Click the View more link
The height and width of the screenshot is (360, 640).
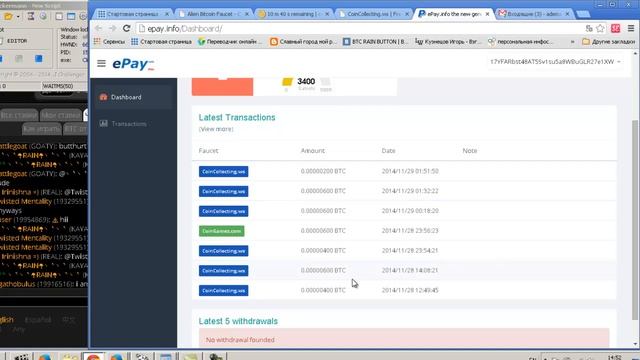pos(216,129)
